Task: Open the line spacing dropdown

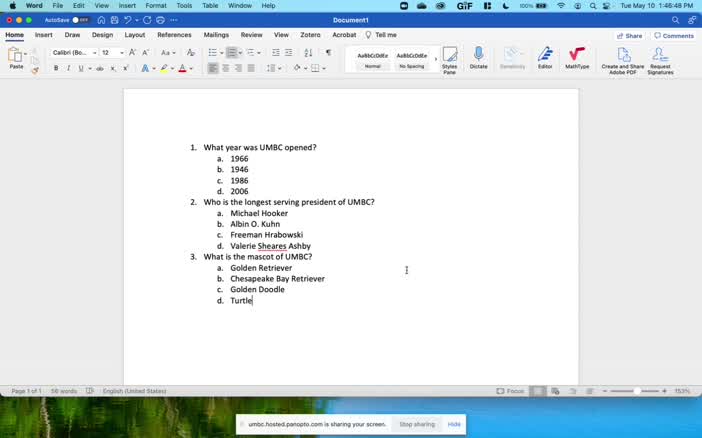Action: click(x=274, y=69)
